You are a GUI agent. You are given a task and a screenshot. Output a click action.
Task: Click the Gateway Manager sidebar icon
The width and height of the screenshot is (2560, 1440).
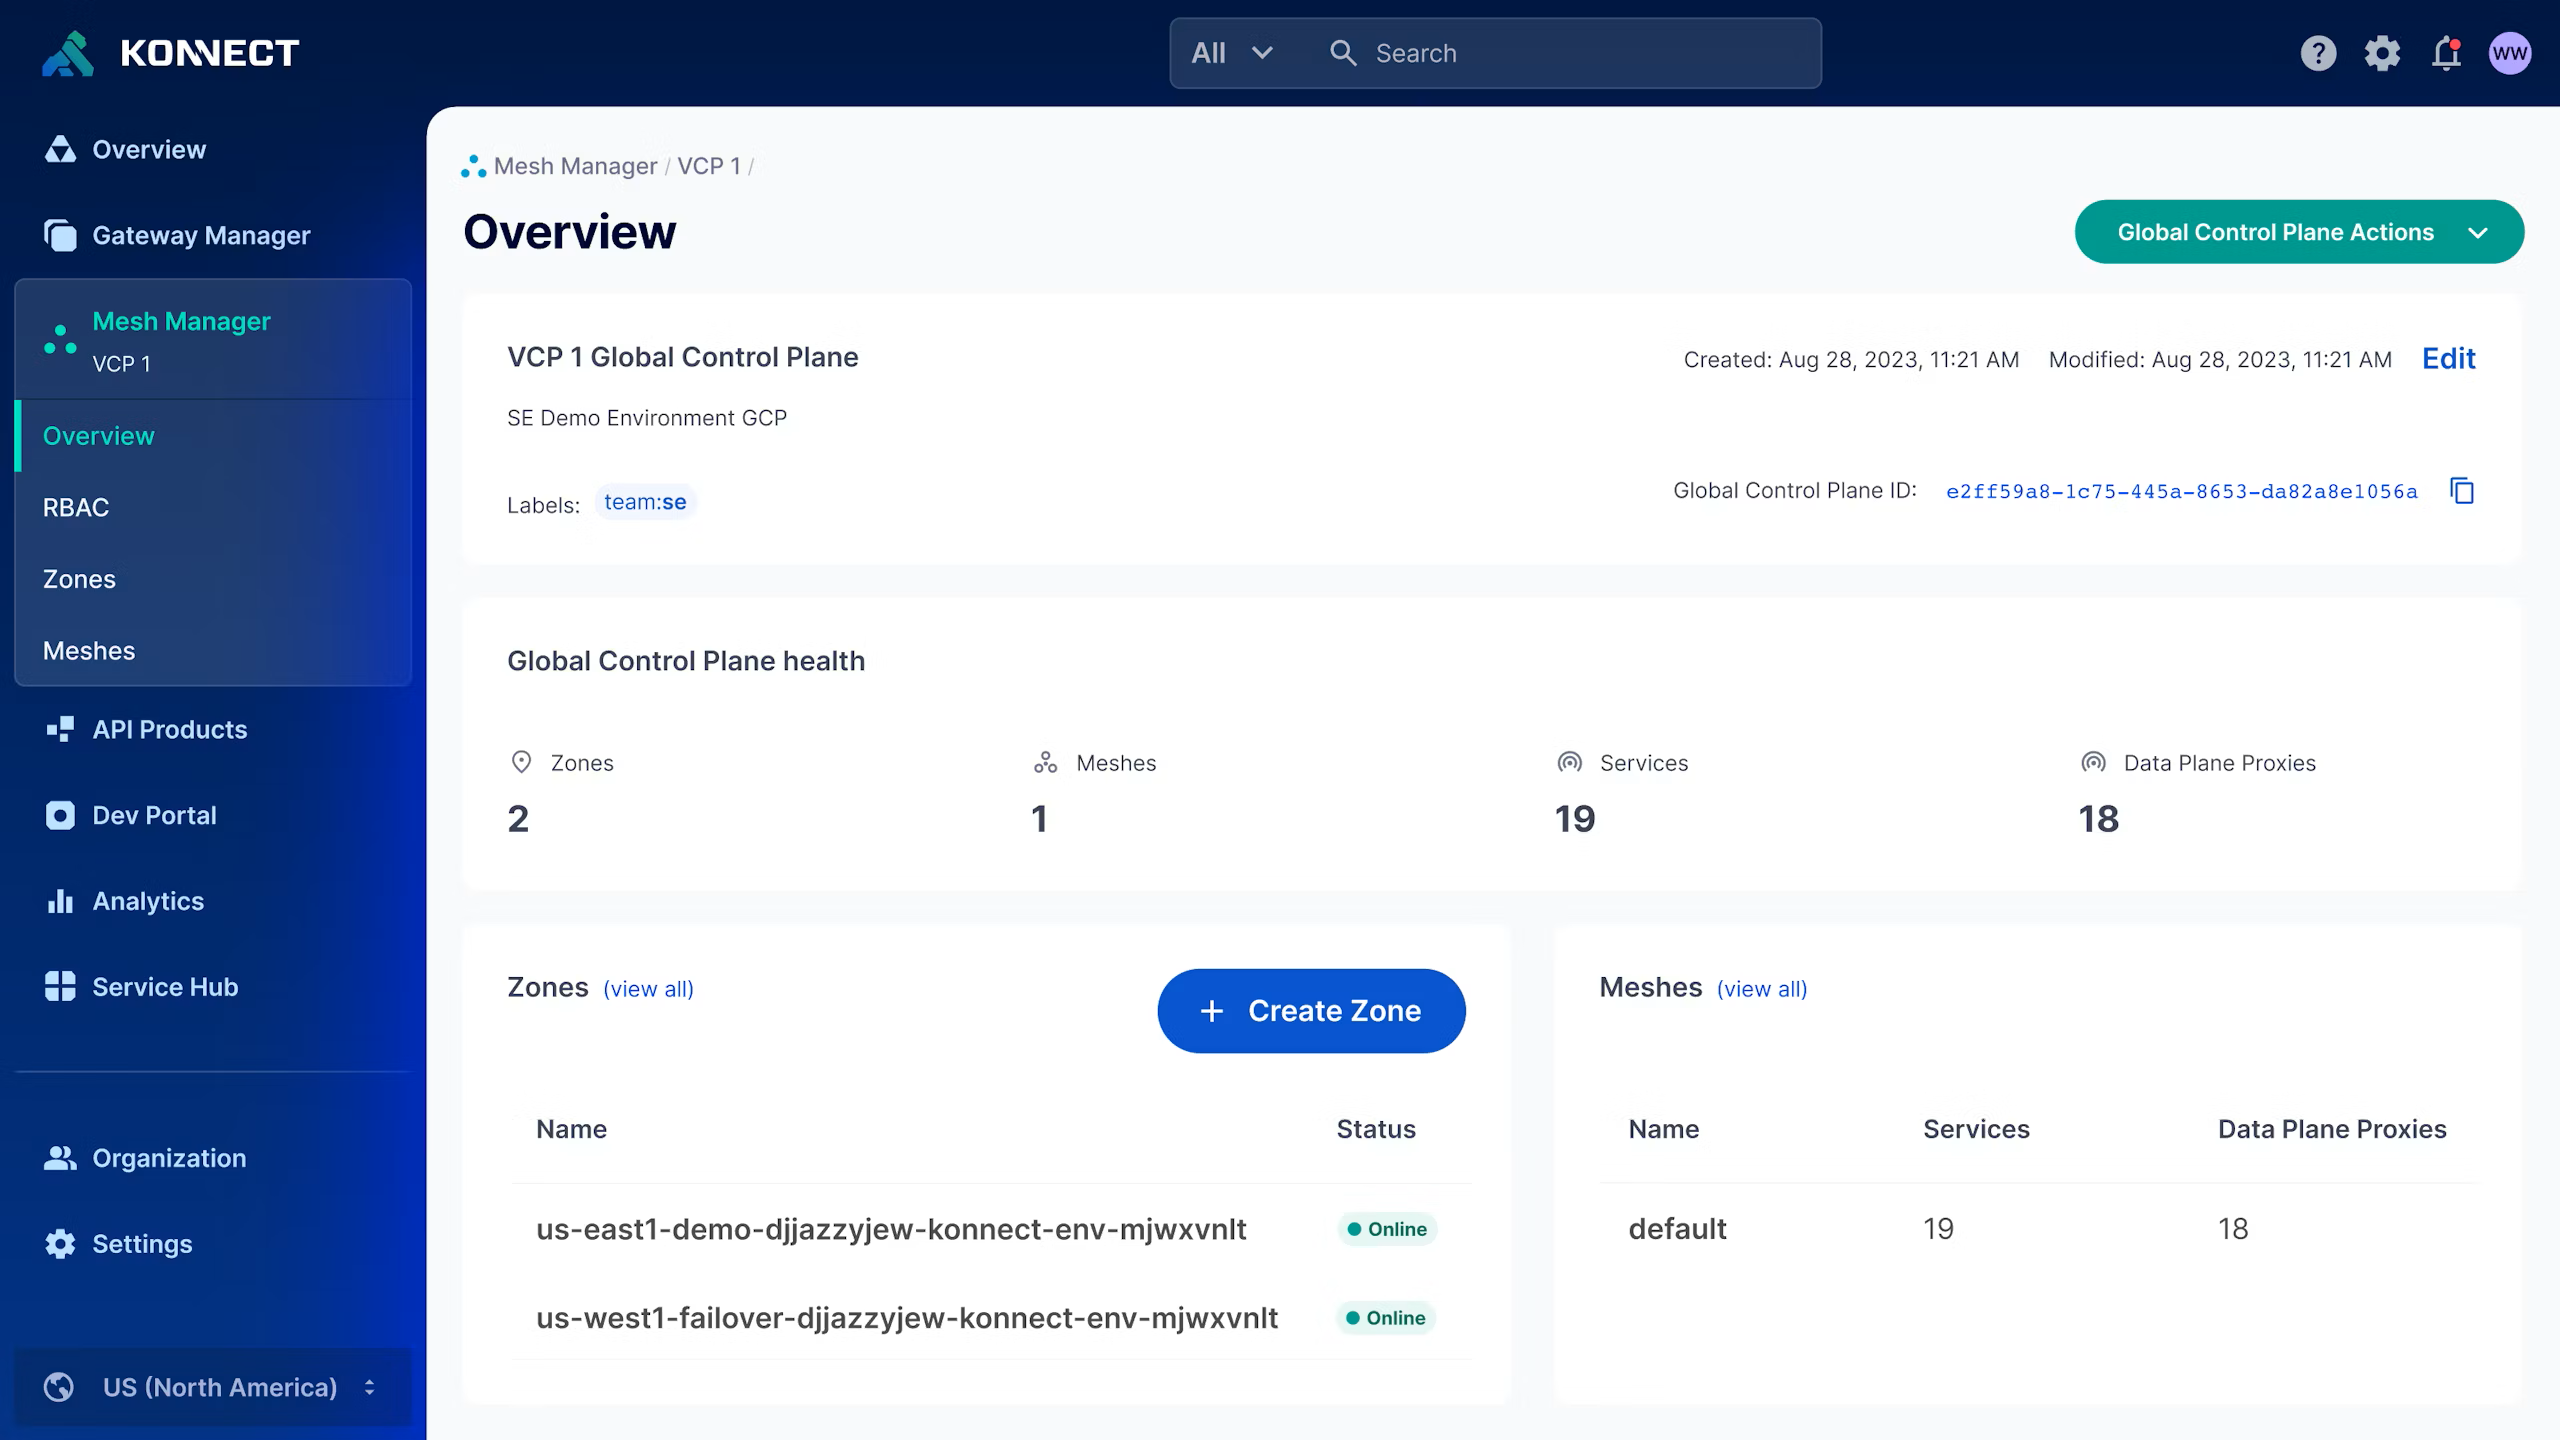click(60, 235)
